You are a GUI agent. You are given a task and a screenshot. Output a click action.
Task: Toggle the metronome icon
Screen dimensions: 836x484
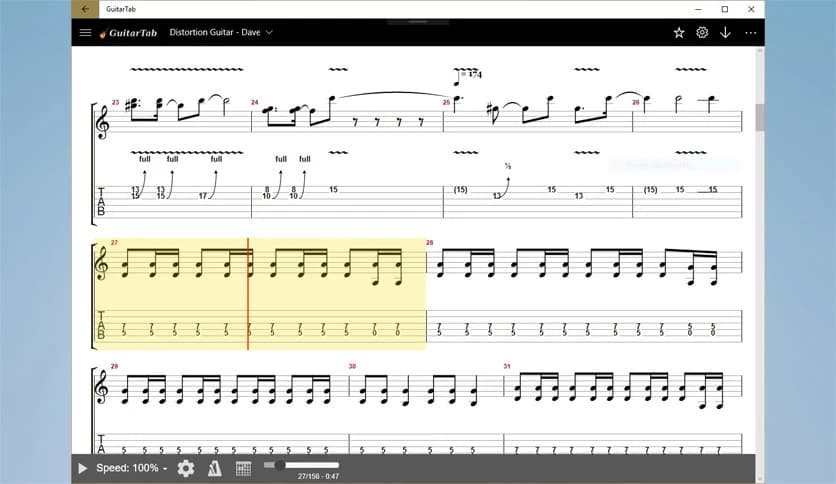click(214, 469)
